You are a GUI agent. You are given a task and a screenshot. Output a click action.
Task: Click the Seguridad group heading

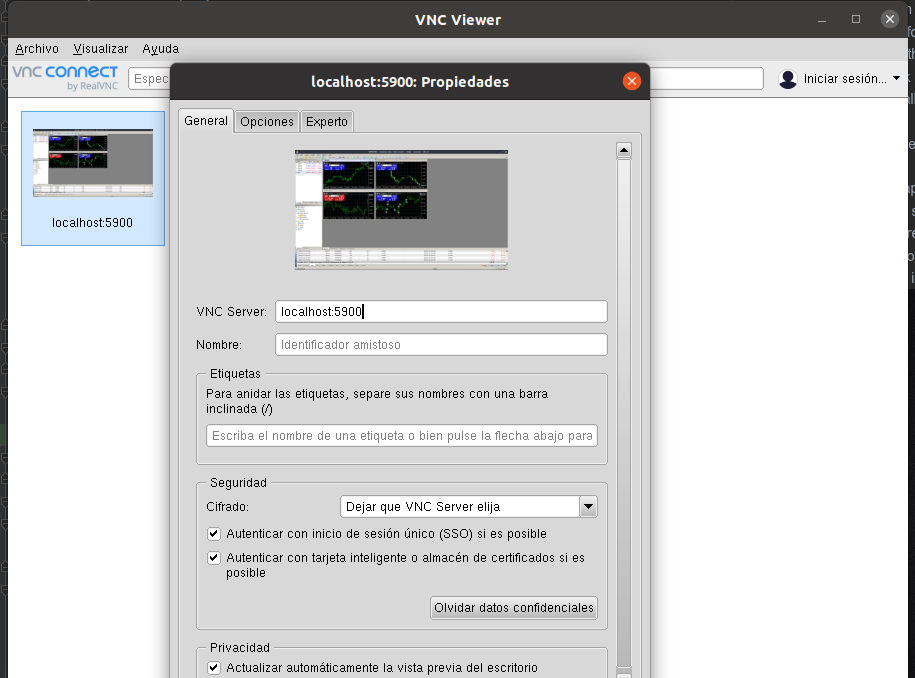pos(238,483)
